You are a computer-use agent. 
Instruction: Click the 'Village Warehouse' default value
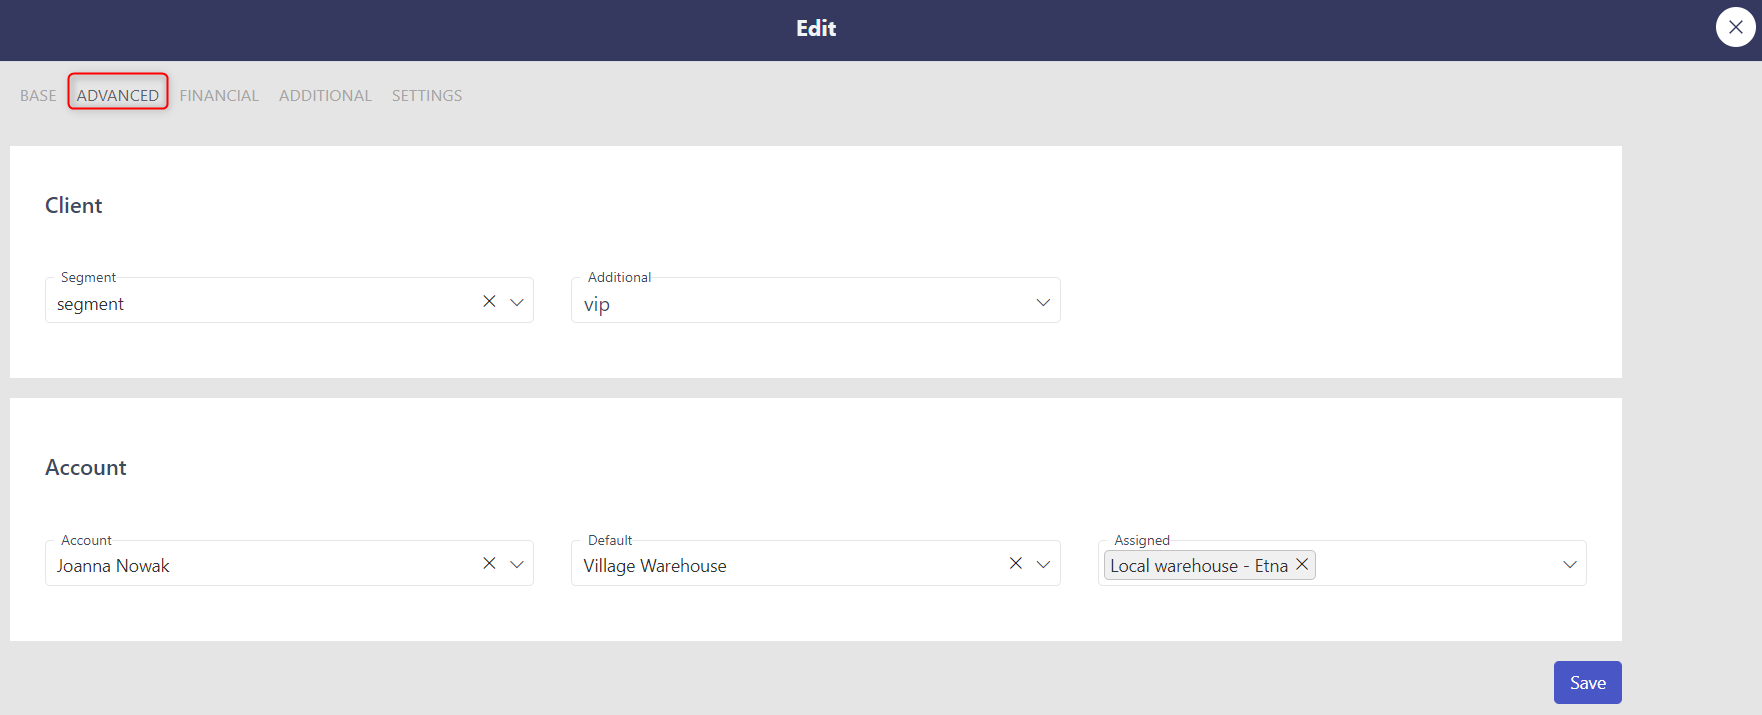pos(655,566)
